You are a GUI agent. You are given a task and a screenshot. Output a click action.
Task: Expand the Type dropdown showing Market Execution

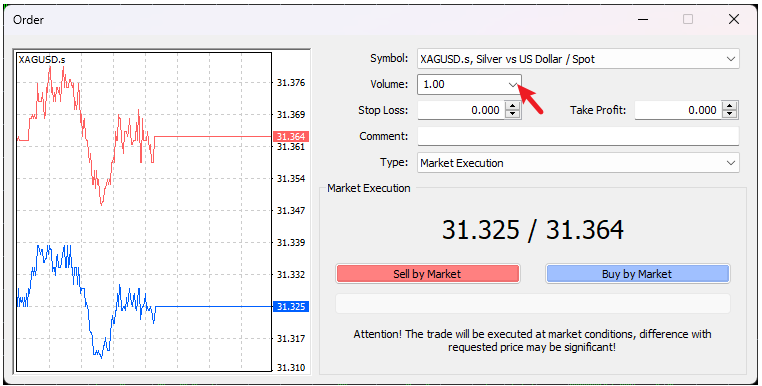[730, 163]
